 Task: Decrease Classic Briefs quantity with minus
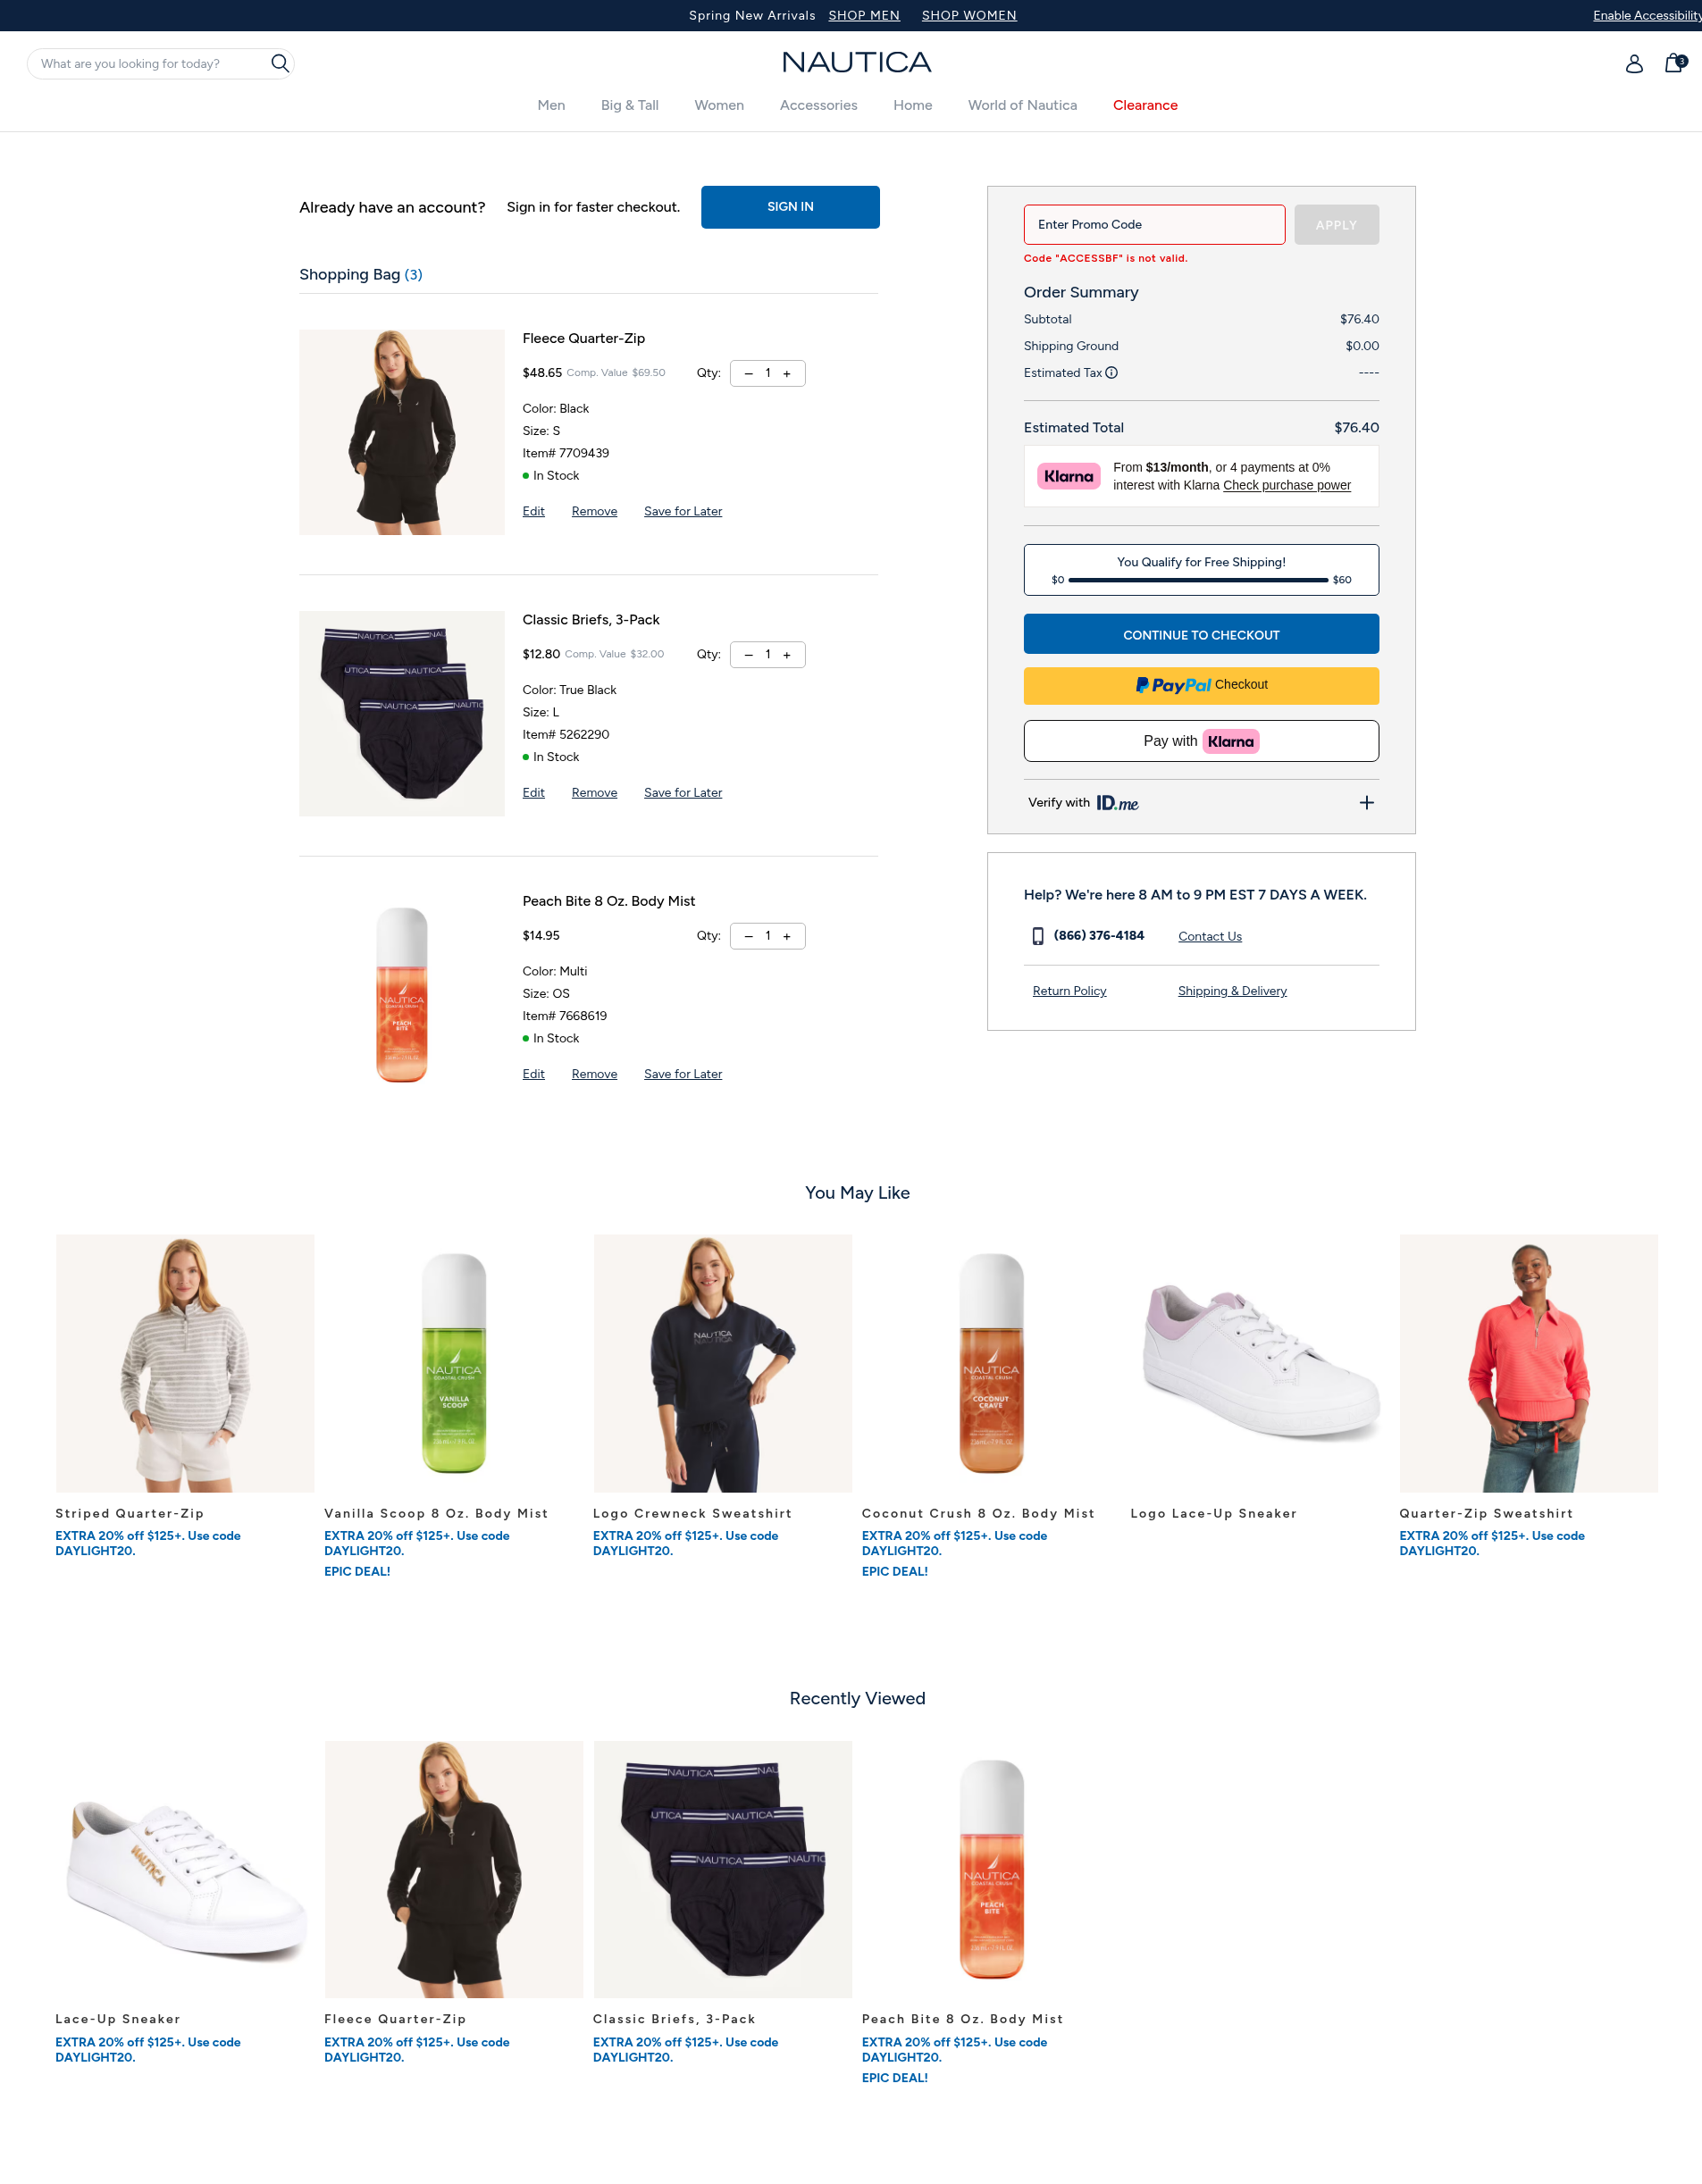point(749,655)
